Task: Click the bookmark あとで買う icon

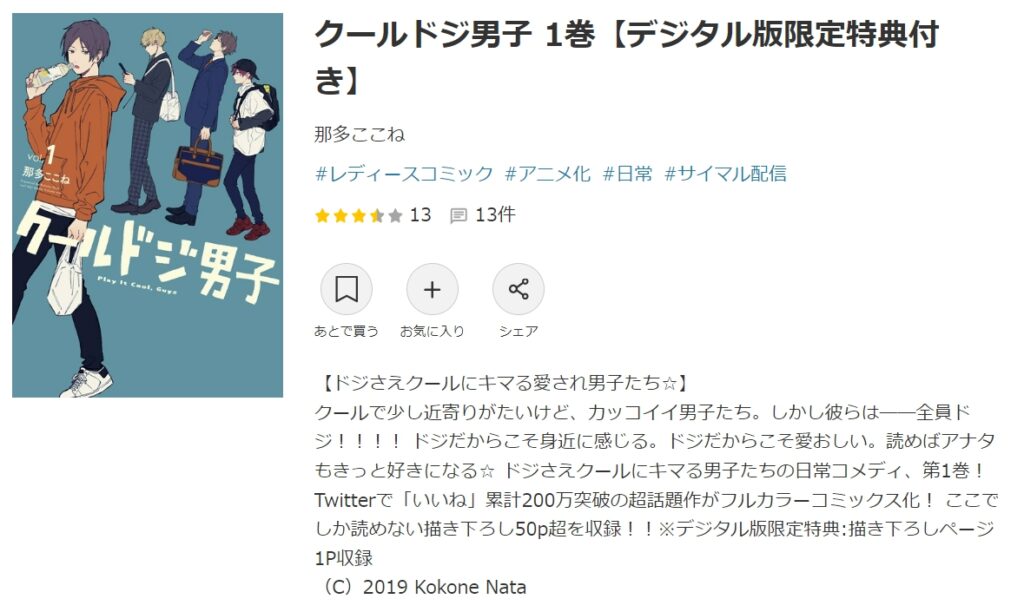Action: point(346,289)
